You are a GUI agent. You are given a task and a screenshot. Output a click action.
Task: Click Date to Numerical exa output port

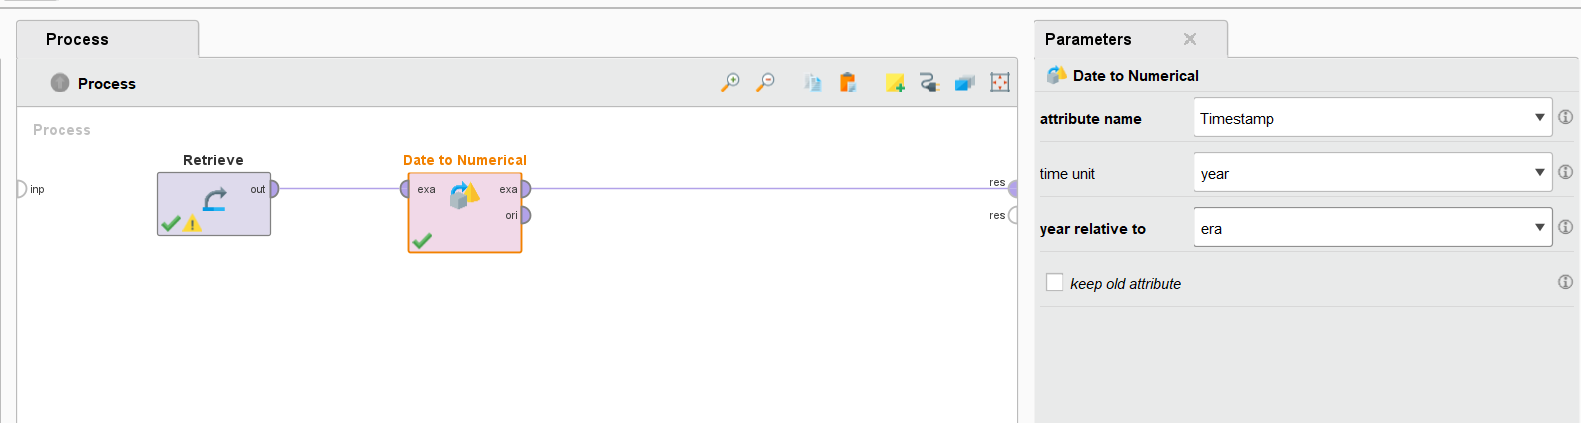[525, 188]
